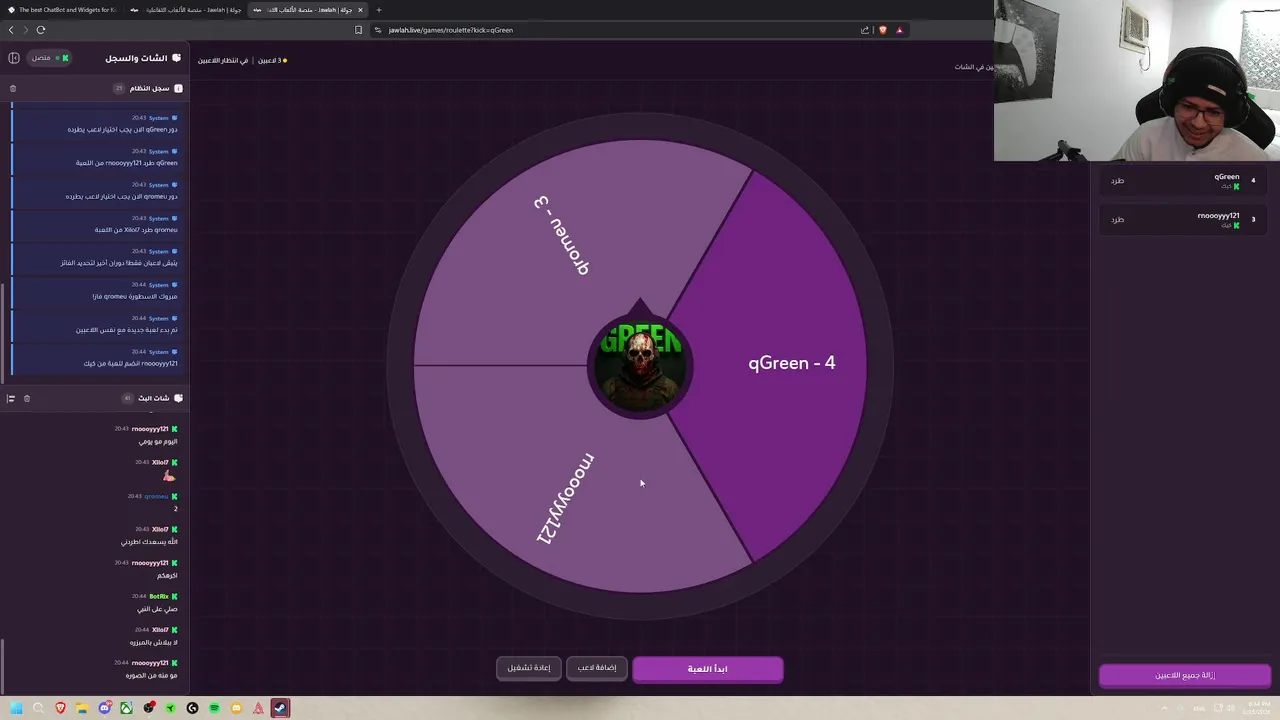Clear the system log with the trash icon
The height and width of the screenshot is (720, 1280).
pos(13,89)
